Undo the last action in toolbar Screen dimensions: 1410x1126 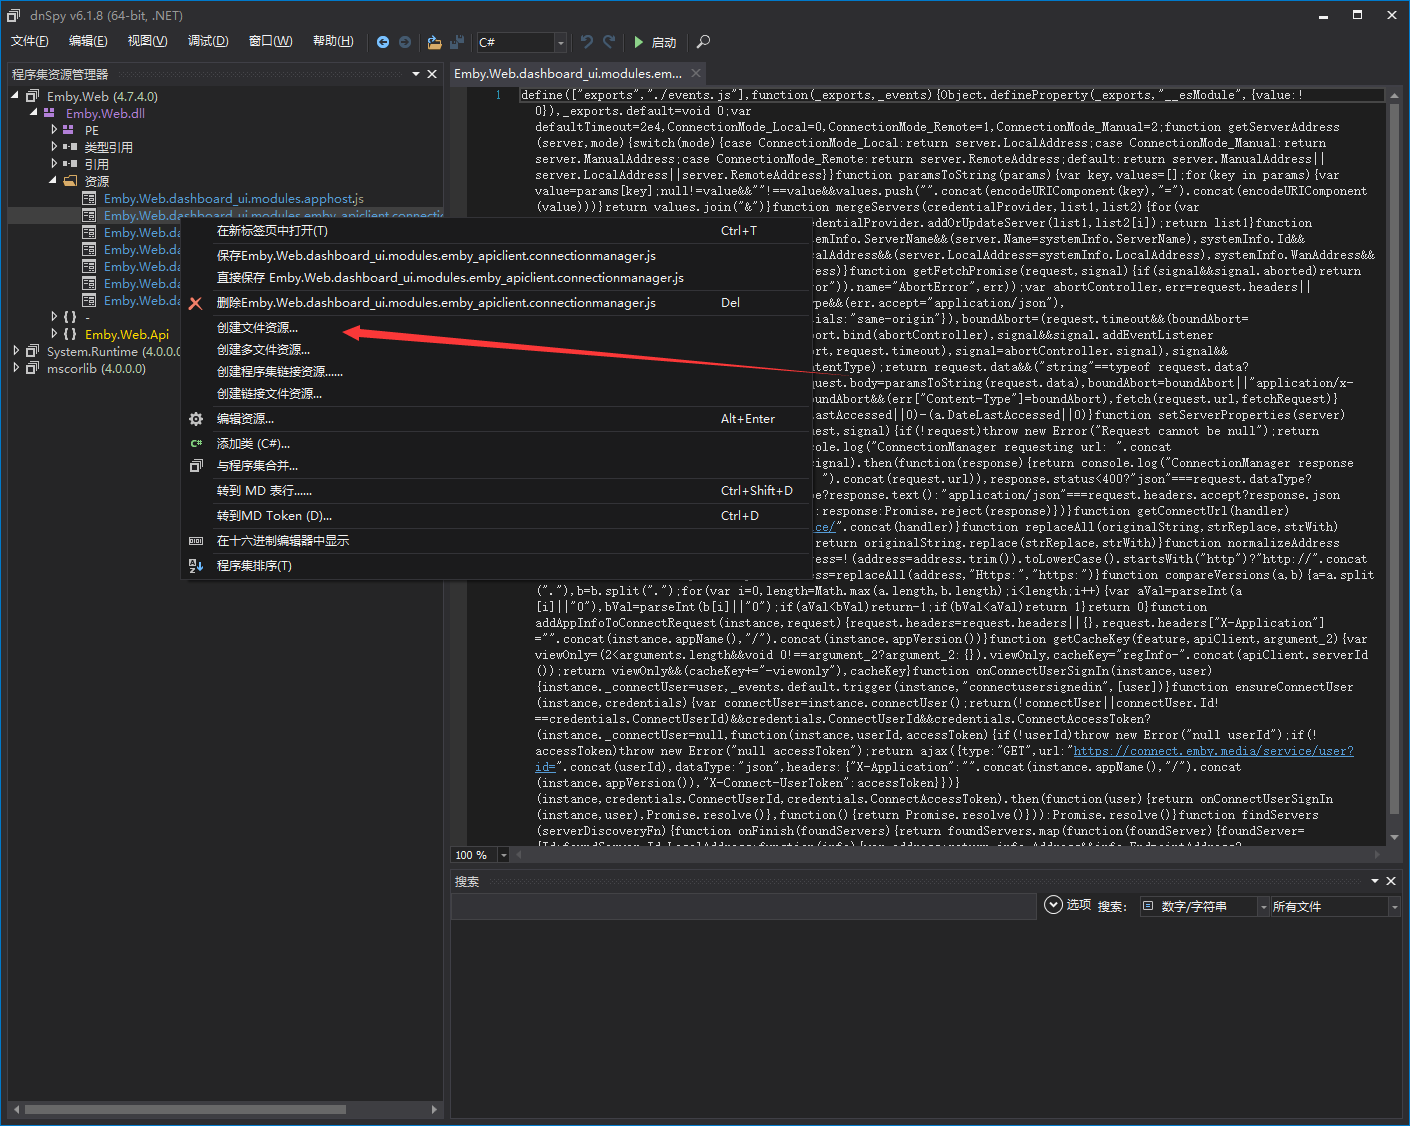[x=587, y=42]
